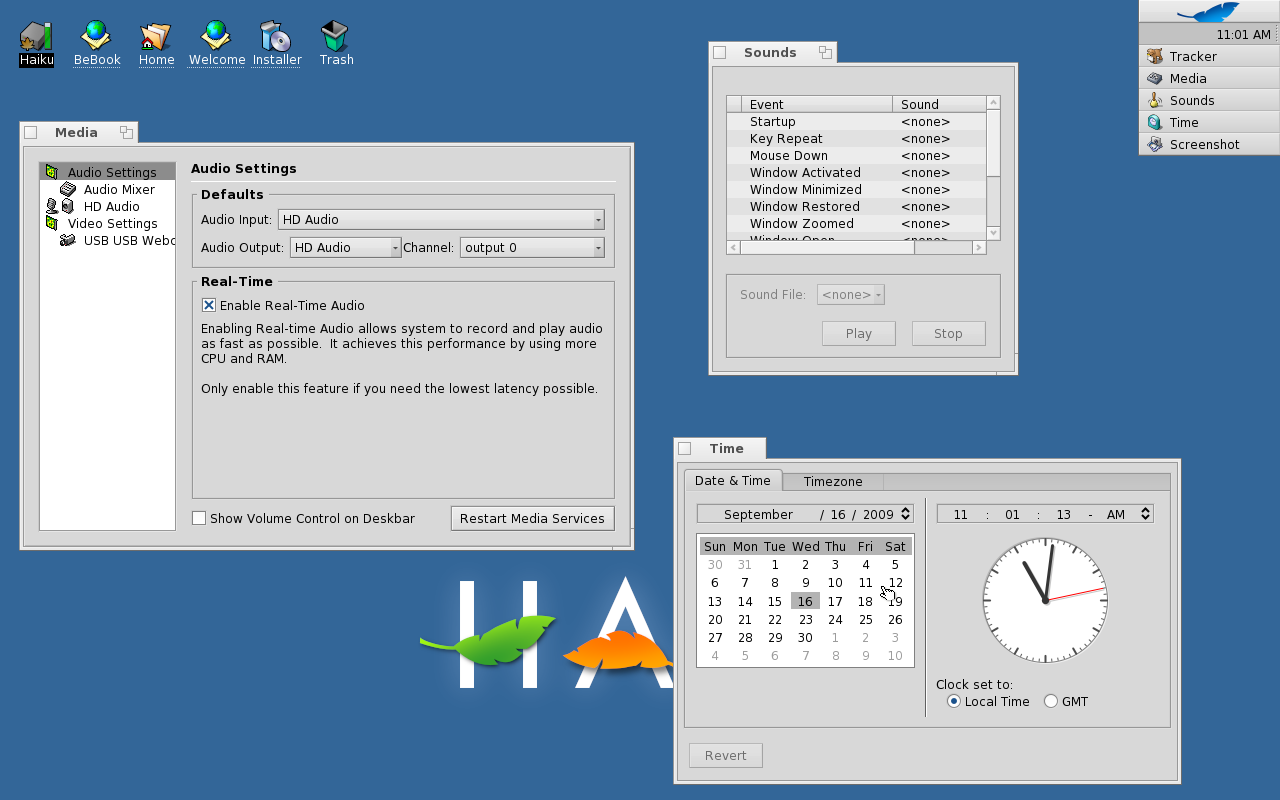The width and height of the screenshot is (1280, 800).
Task: Click the Tracker icon in the Deskbar
Action: point(1155,56)
